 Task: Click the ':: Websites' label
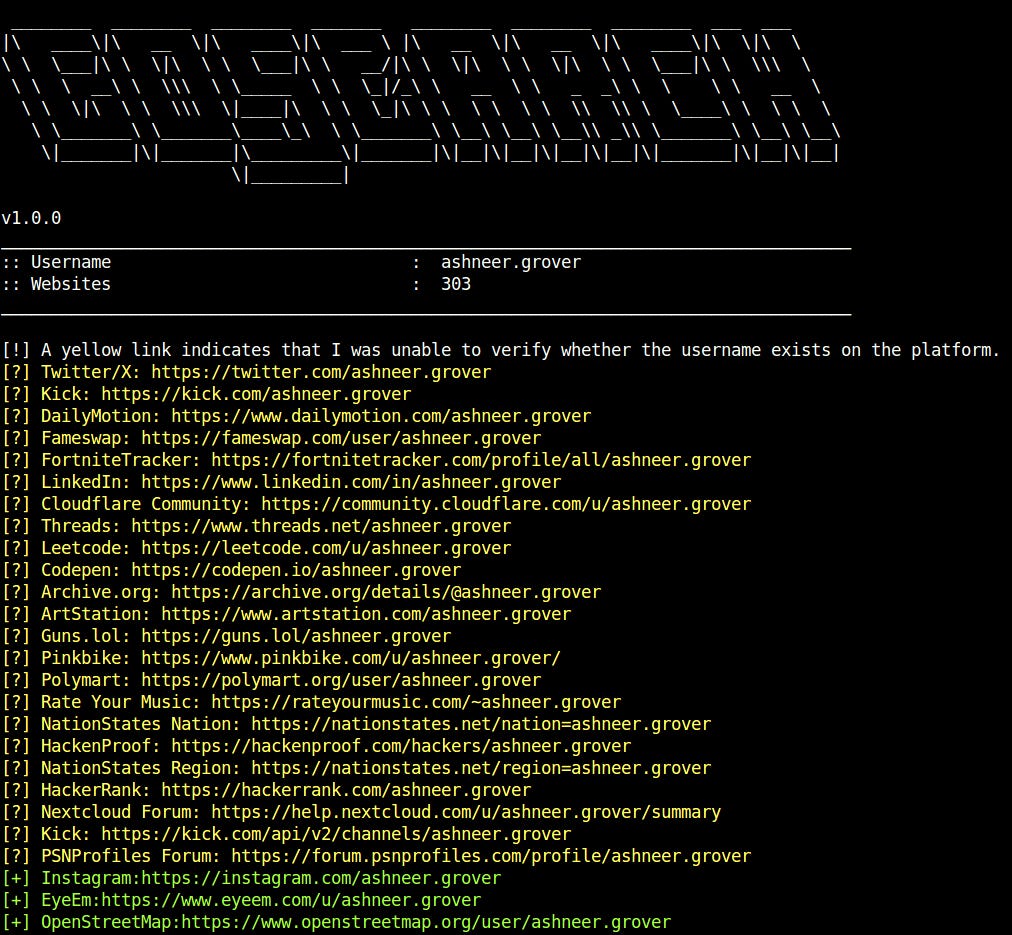pos(56,284)
